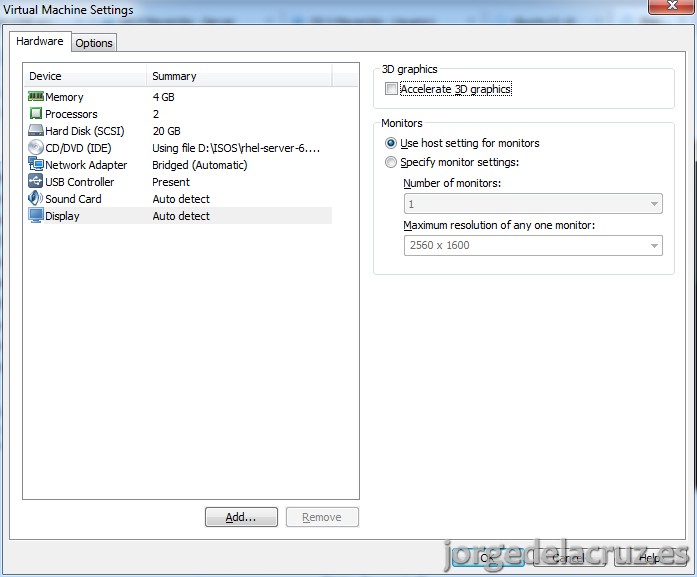This screenshot has width=697, height=577.
Task: Select Specify monitor settings option
Action: coord(391,162)
